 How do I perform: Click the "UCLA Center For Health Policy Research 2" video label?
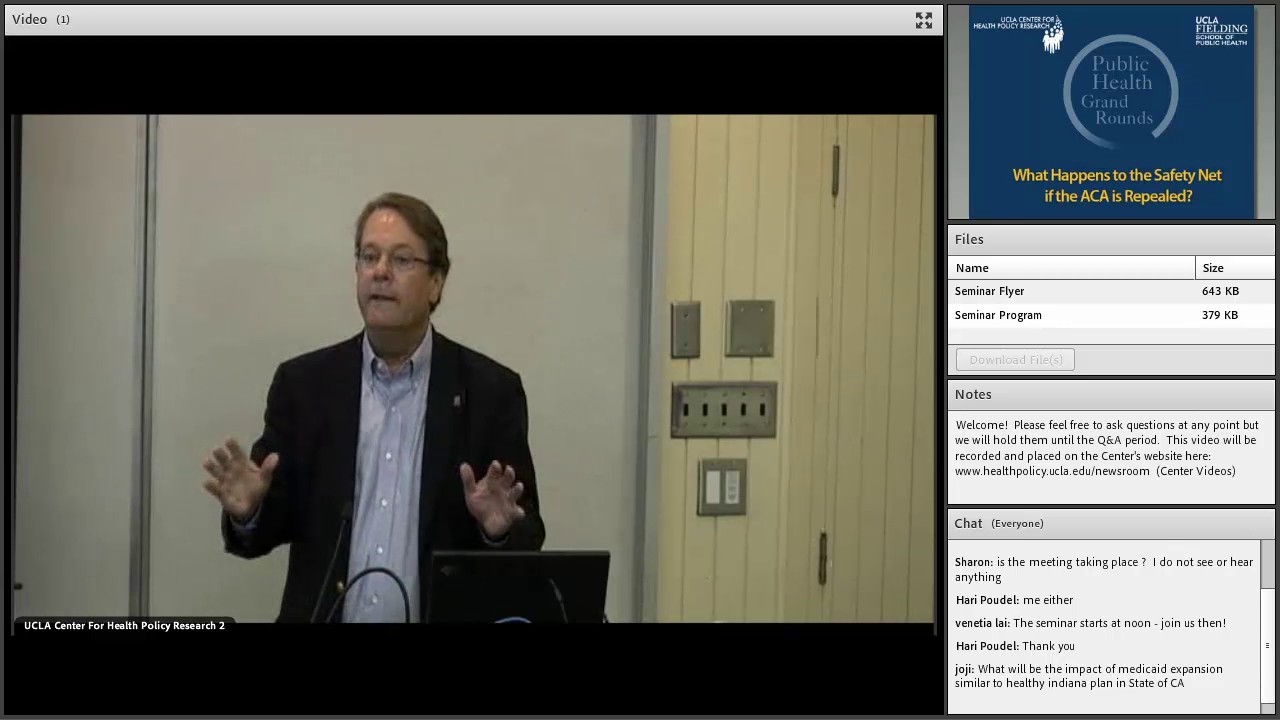pos(124,626)
